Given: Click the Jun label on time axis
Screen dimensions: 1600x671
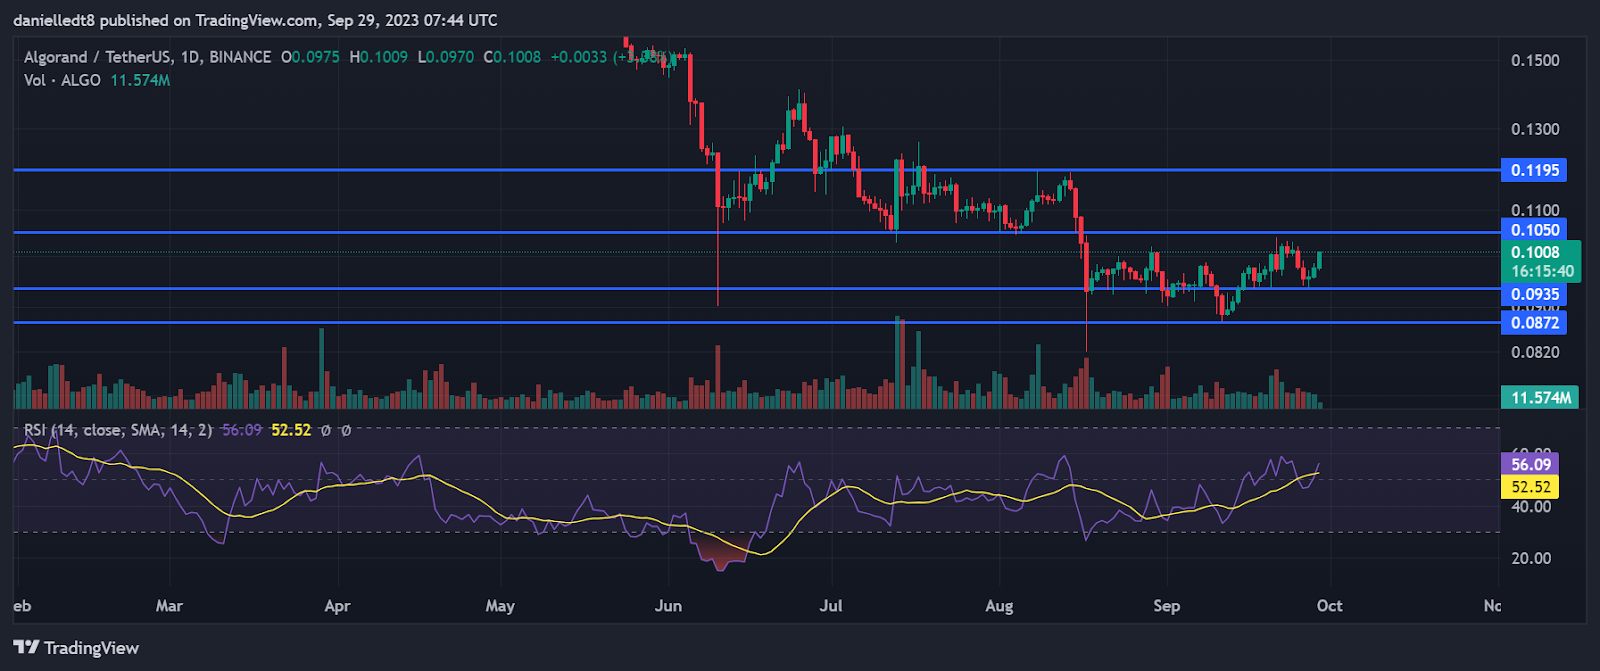Looking at the screenshot, I should [x=668, y=606].
